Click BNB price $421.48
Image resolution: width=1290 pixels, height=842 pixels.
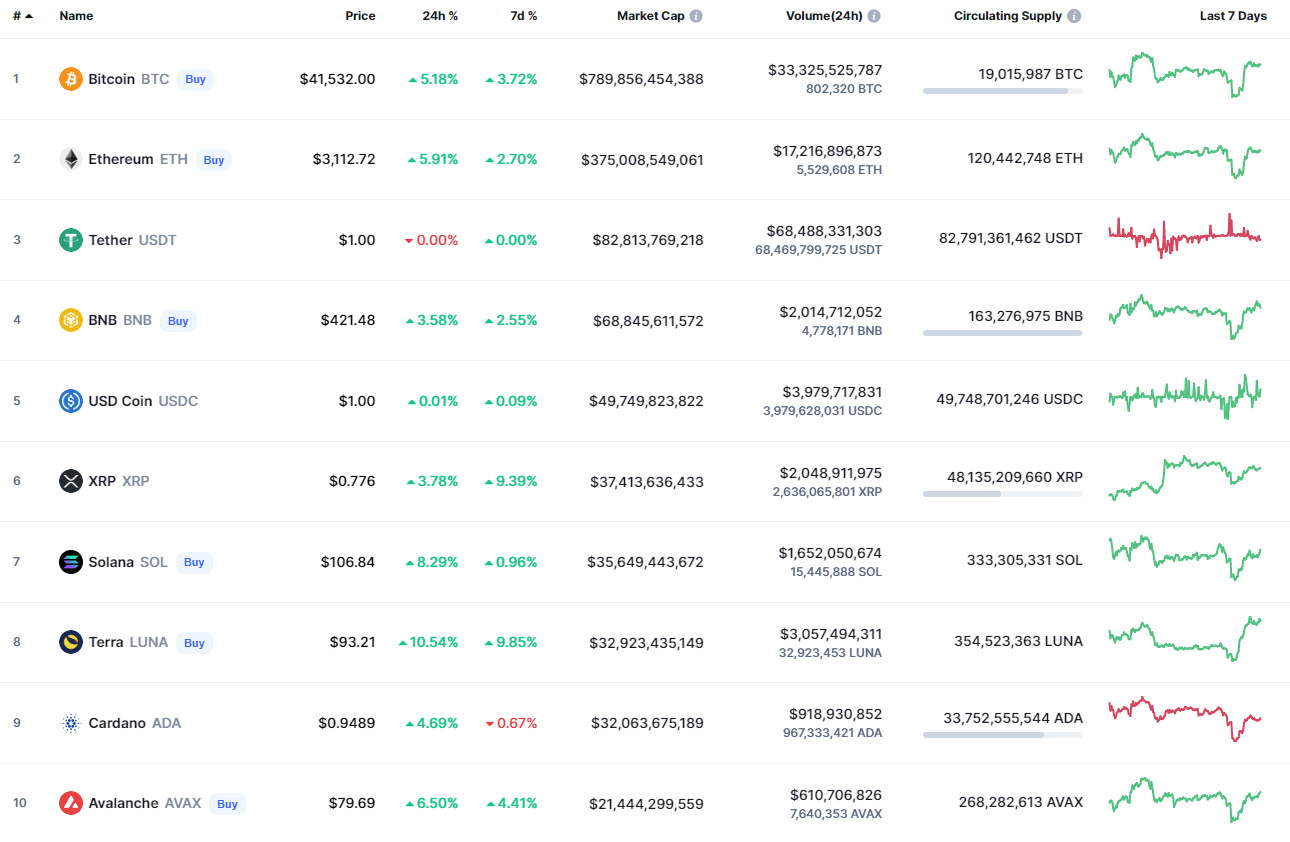[348, 320]
